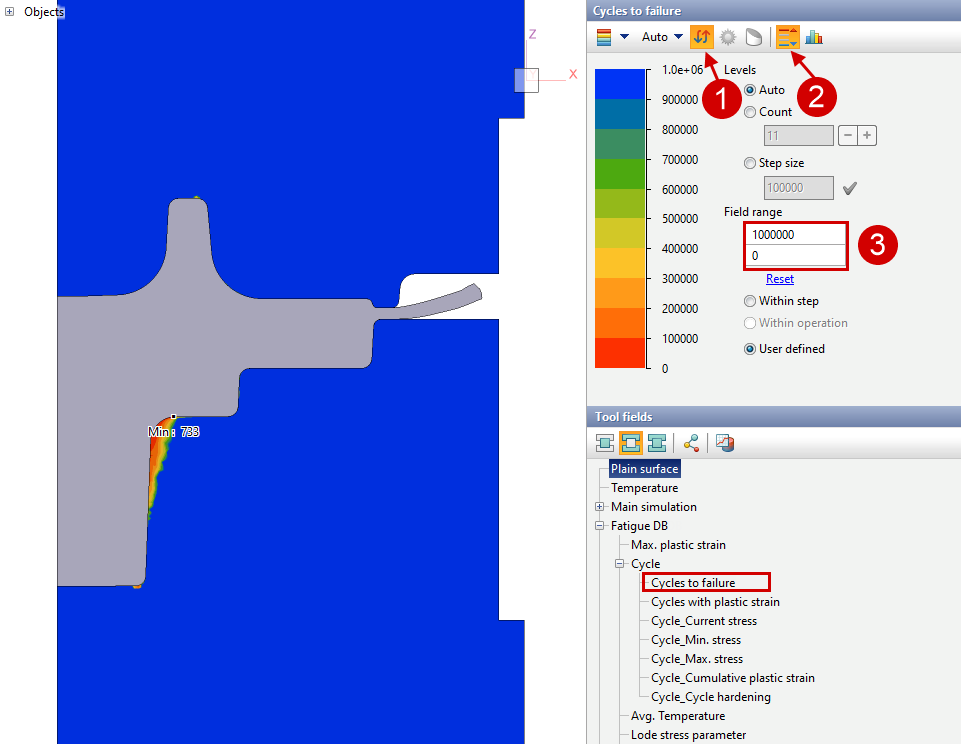Click the node link icon in Tool fields

691,442
